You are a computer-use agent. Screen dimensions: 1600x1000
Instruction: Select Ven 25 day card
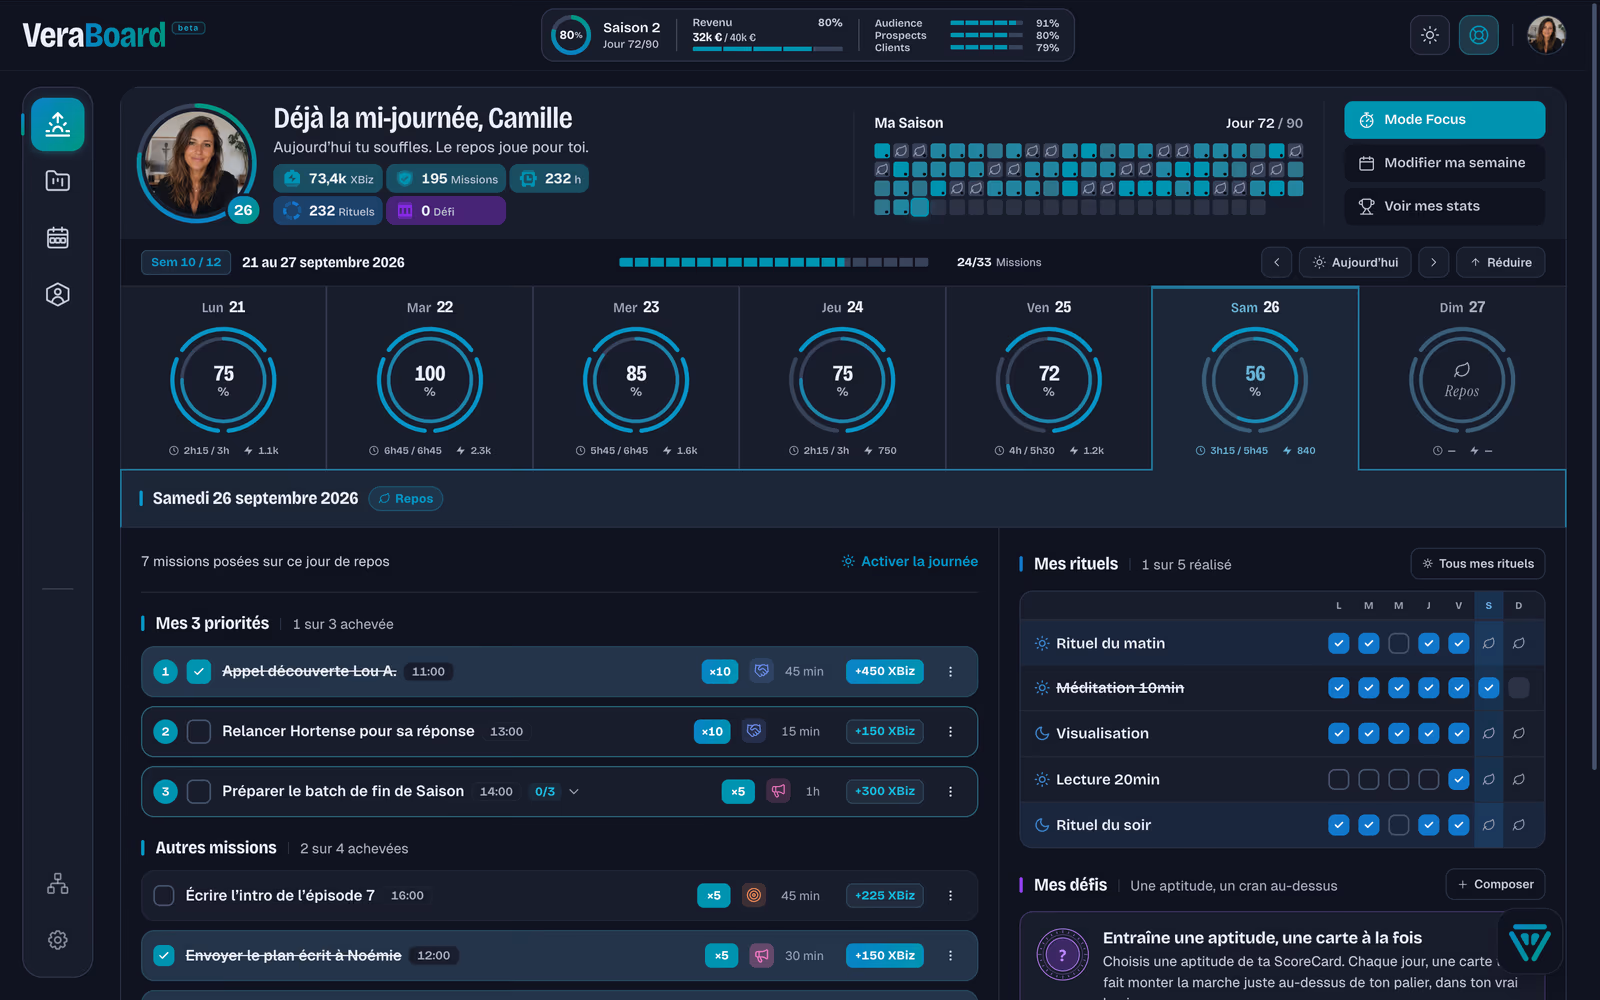1049,378
